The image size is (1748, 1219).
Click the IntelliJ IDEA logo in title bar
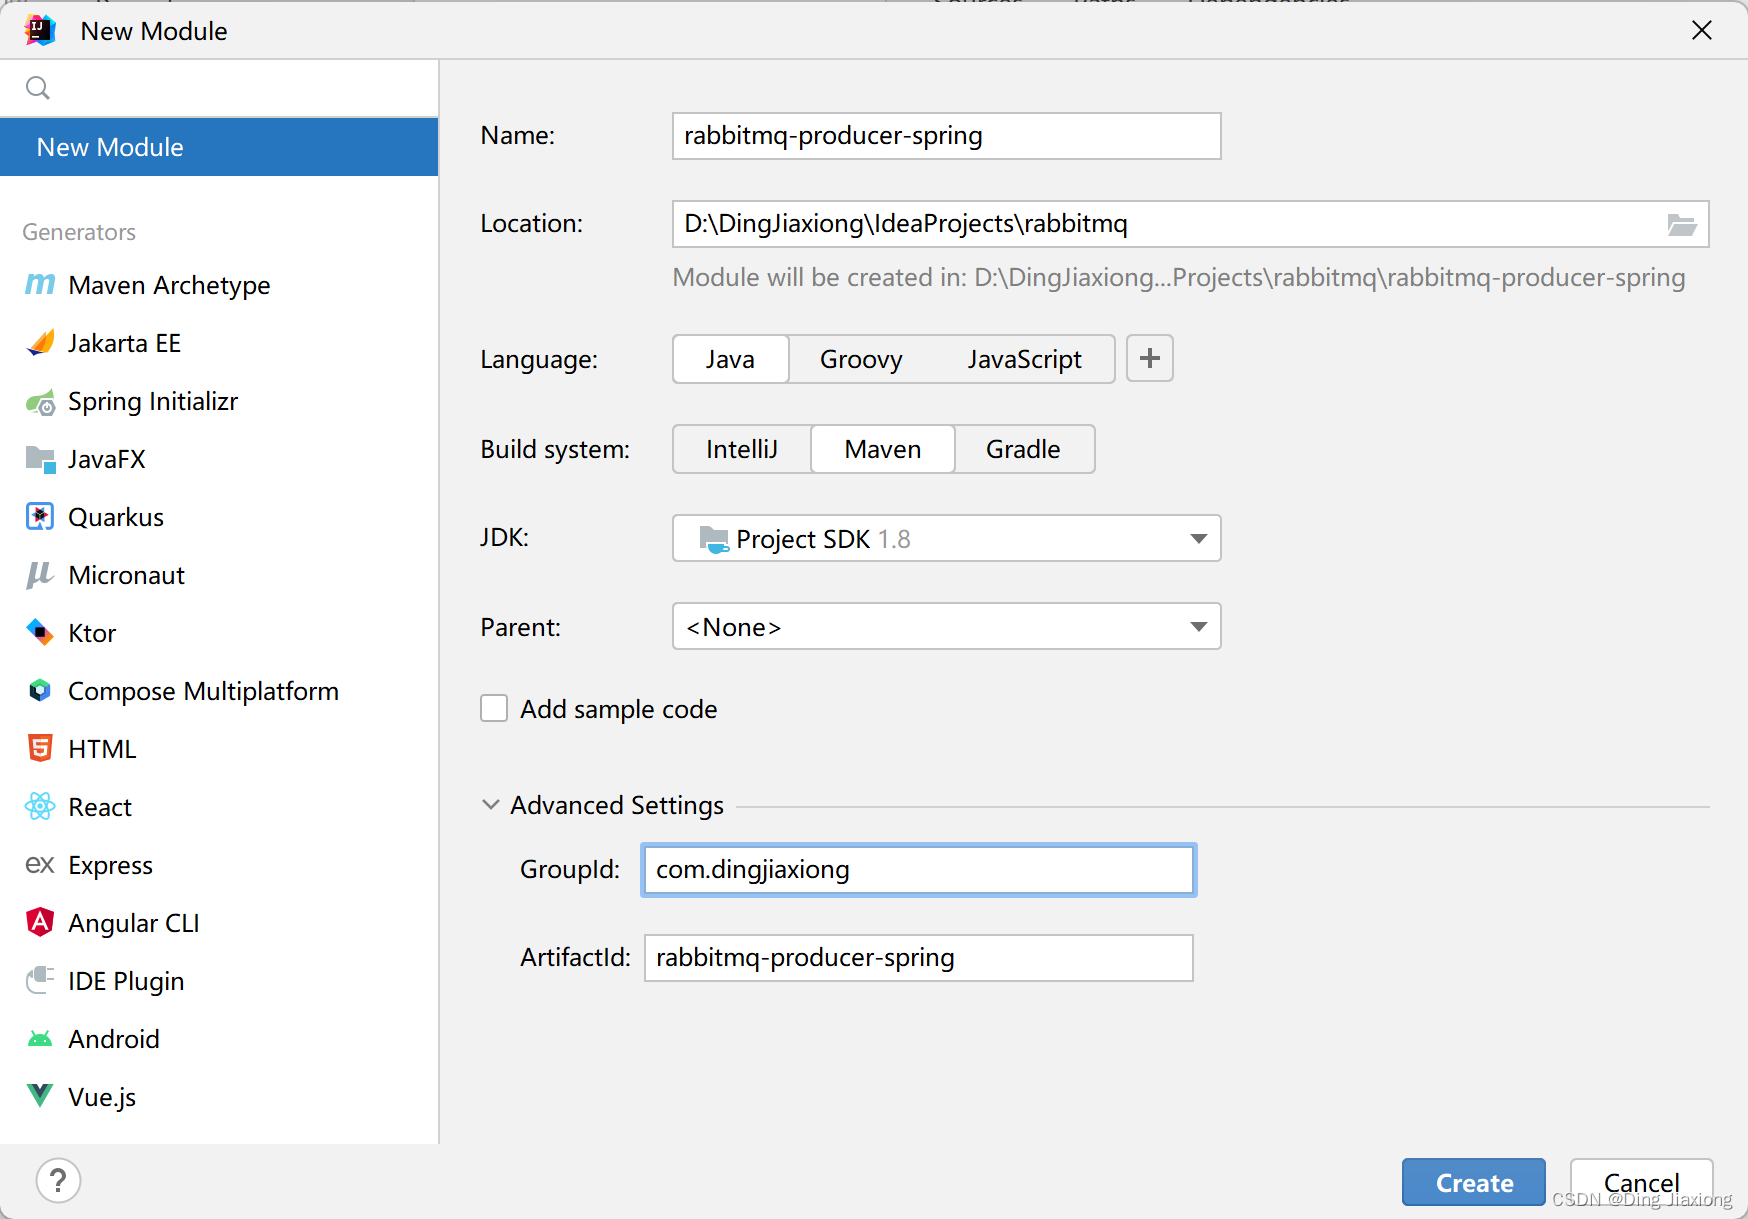click(41, 30)
